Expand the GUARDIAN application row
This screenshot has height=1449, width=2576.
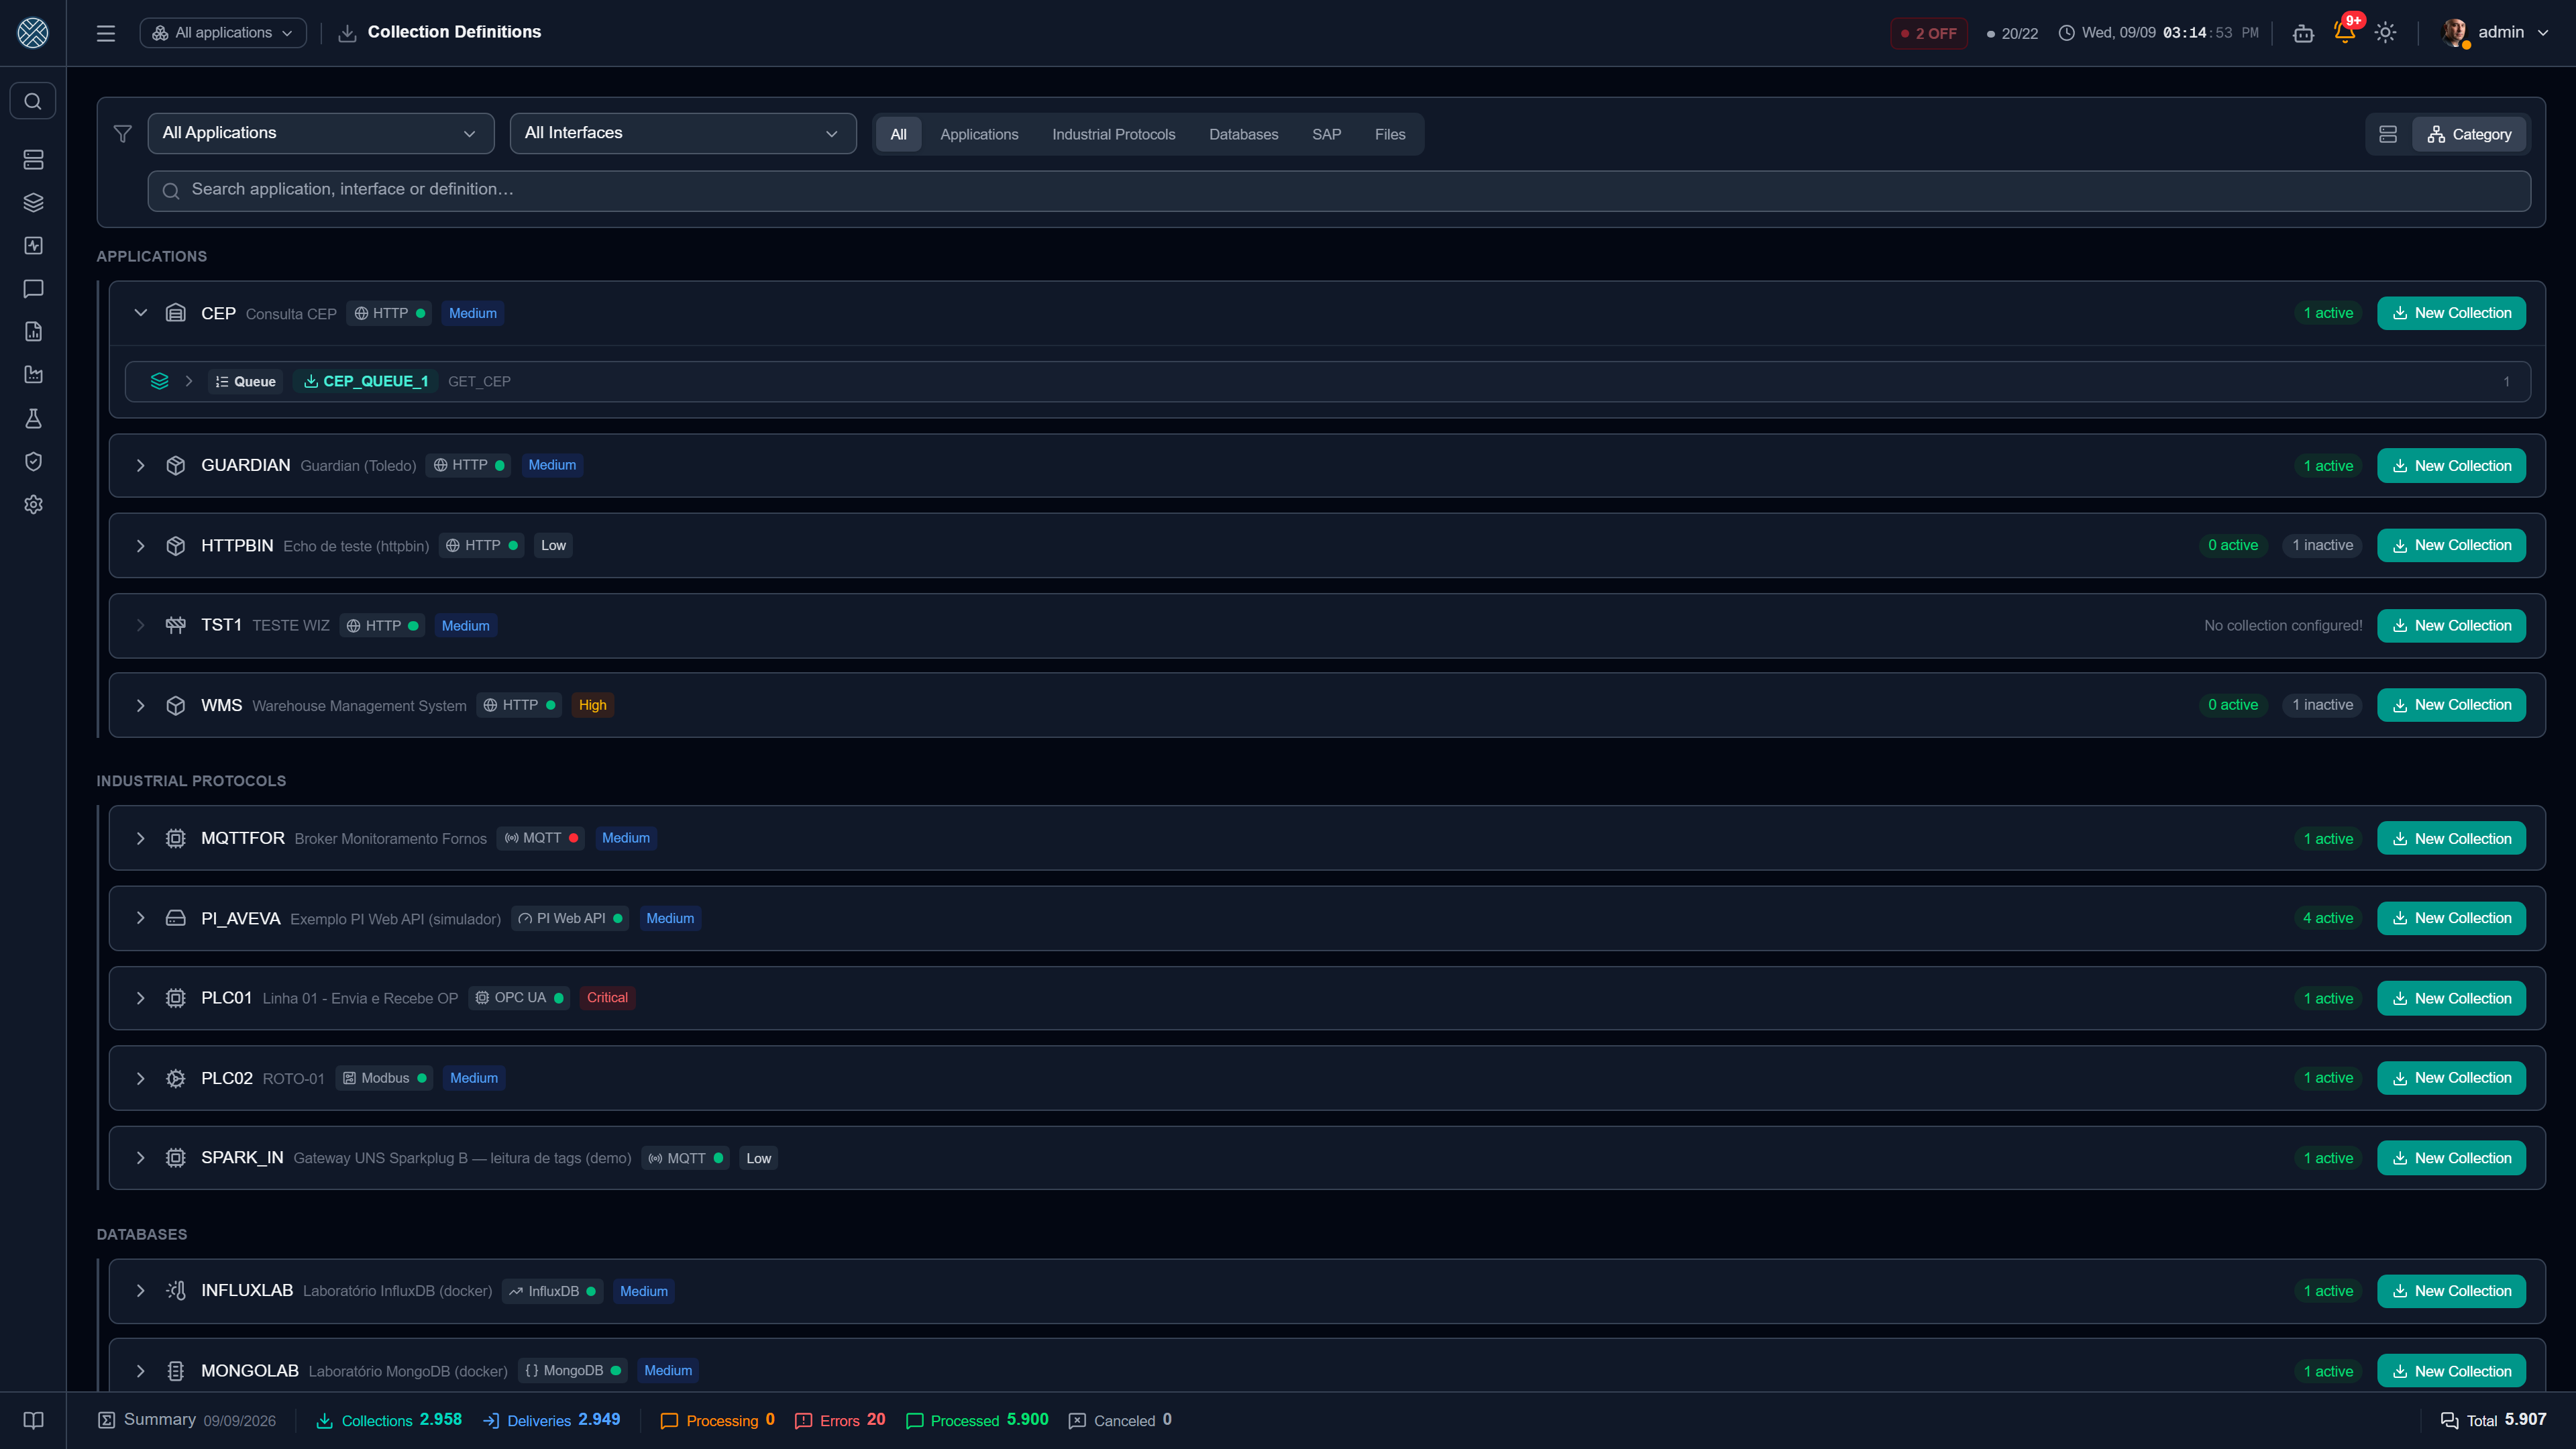[141, 466]
